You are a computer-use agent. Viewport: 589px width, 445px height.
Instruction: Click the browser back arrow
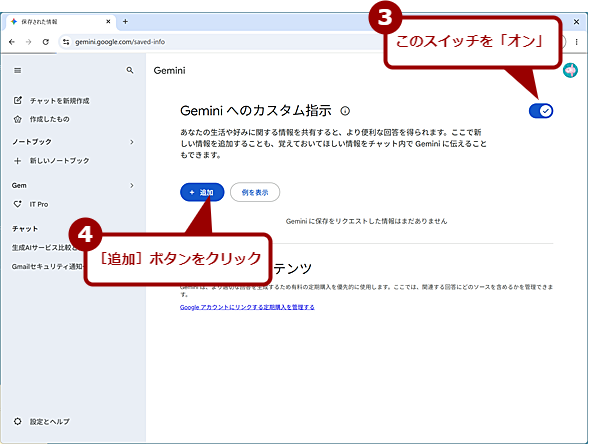(x=12, y=42)
